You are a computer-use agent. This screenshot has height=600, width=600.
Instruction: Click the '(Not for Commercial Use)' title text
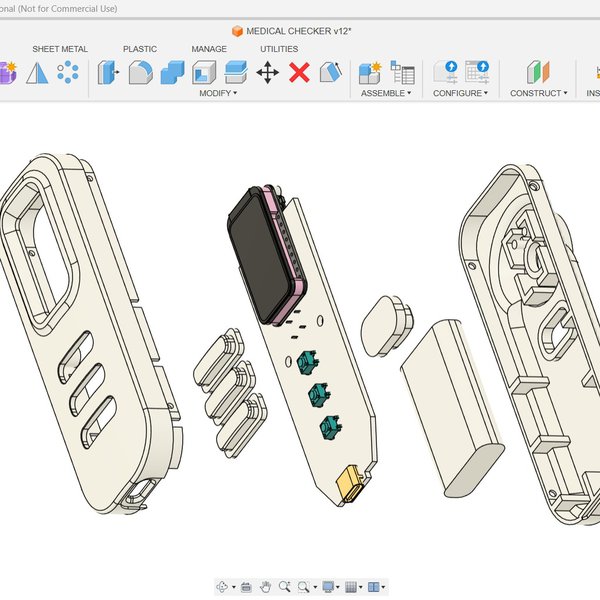click(x=68, y=8)
